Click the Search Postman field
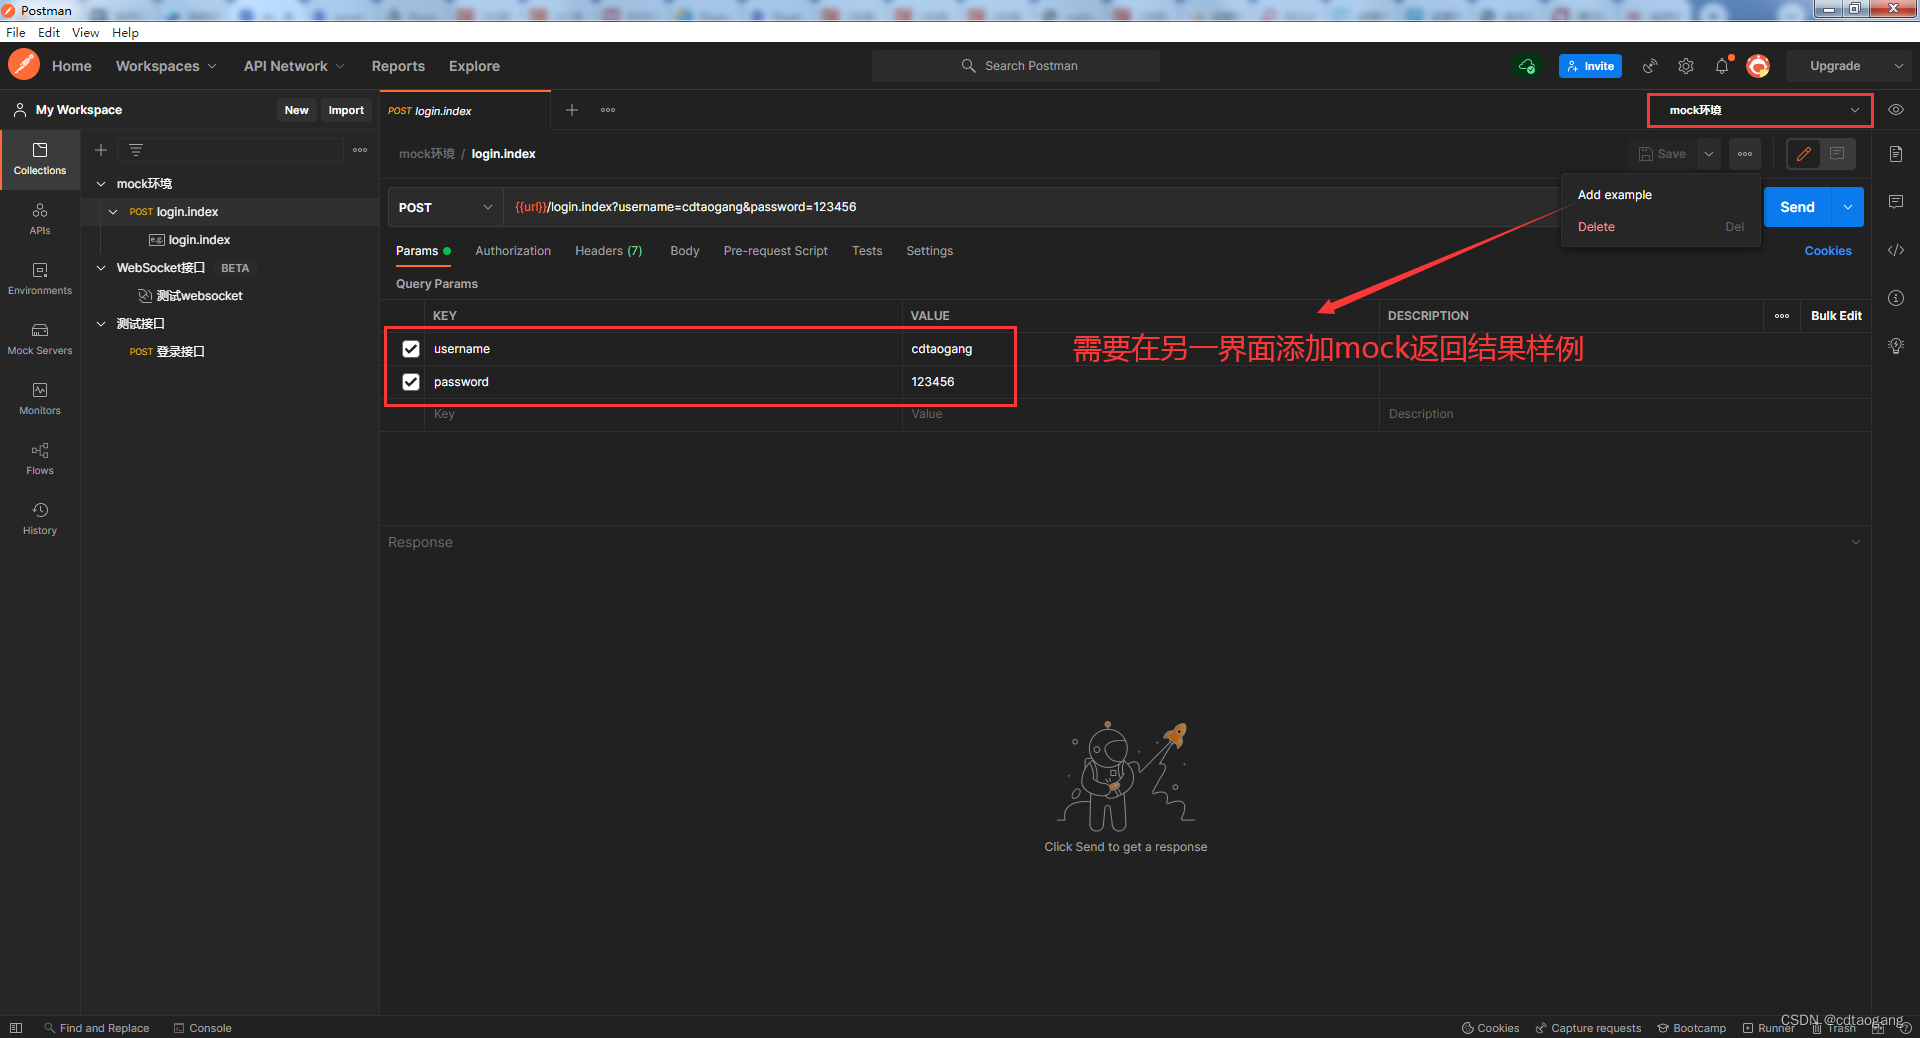The height and width of the screenshot is (1038, 1920). [1016, 66]
